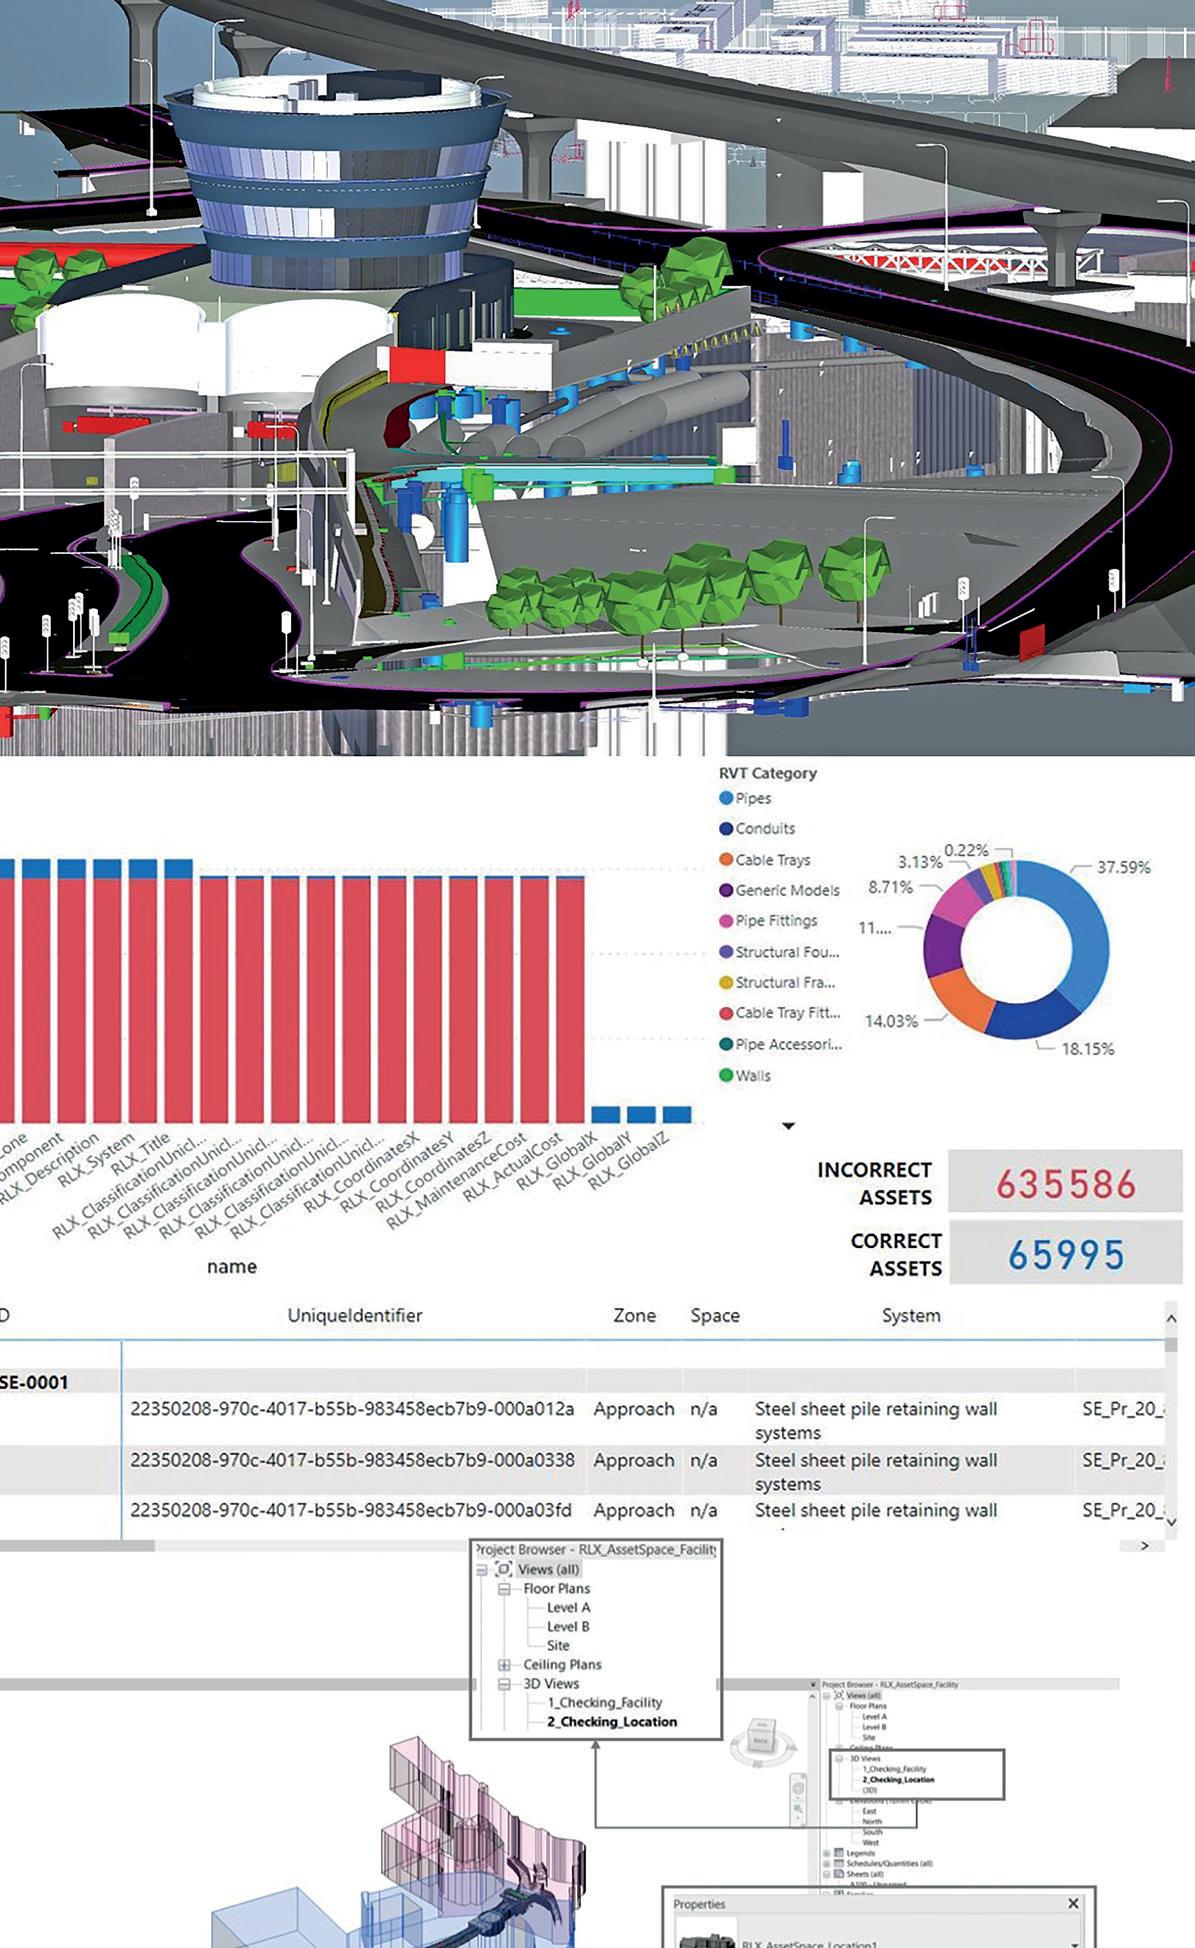Open the {3D} view in small Project Browser
The height and width of the screenshot is (1948, 1195).
[870, 1790]
